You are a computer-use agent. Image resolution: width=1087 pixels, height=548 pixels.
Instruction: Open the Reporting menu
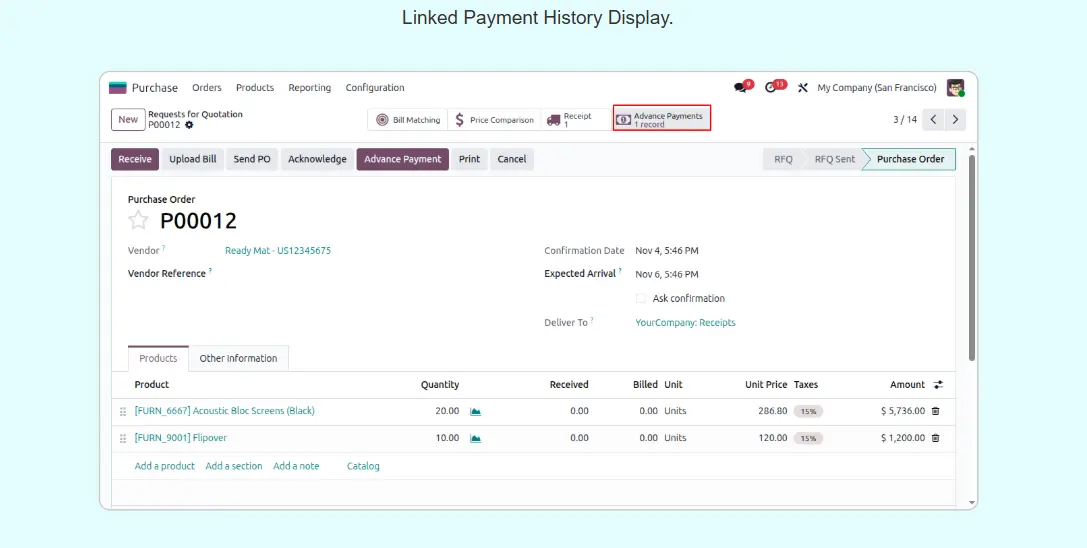point(309,88)
